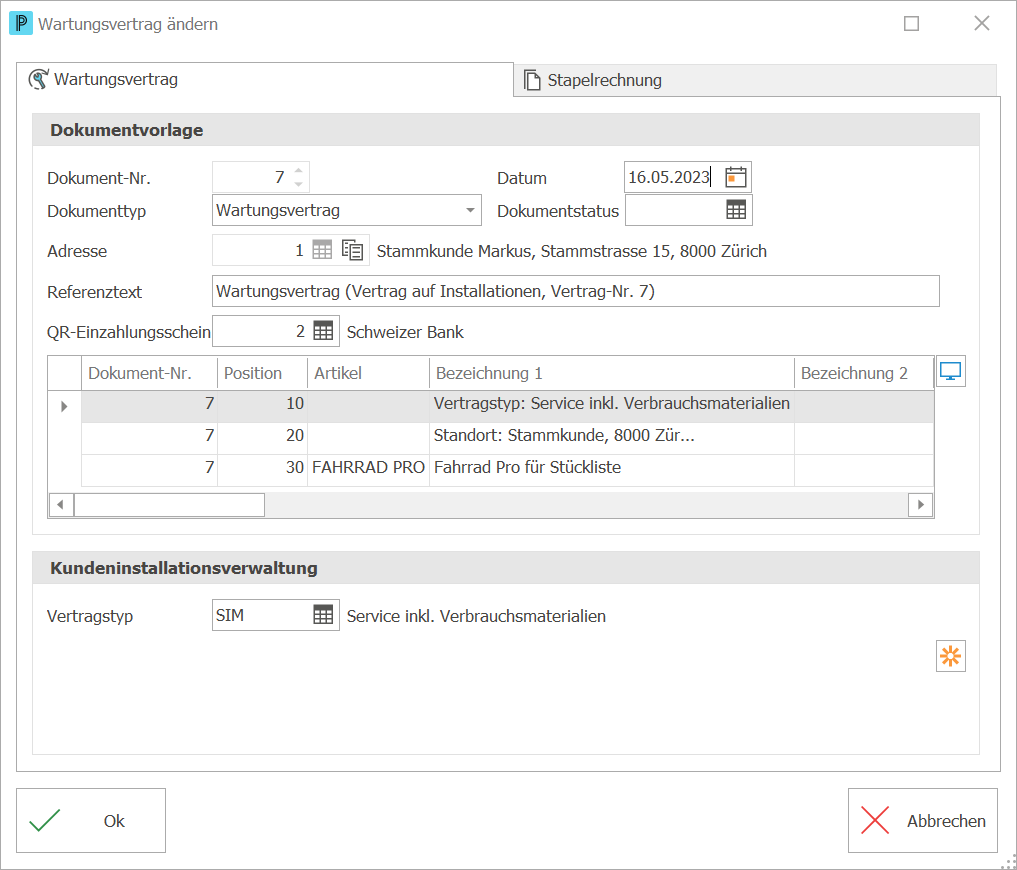The image size is (1017, 870).
Task: Click the address details document icon
Action: click(352, 250)
